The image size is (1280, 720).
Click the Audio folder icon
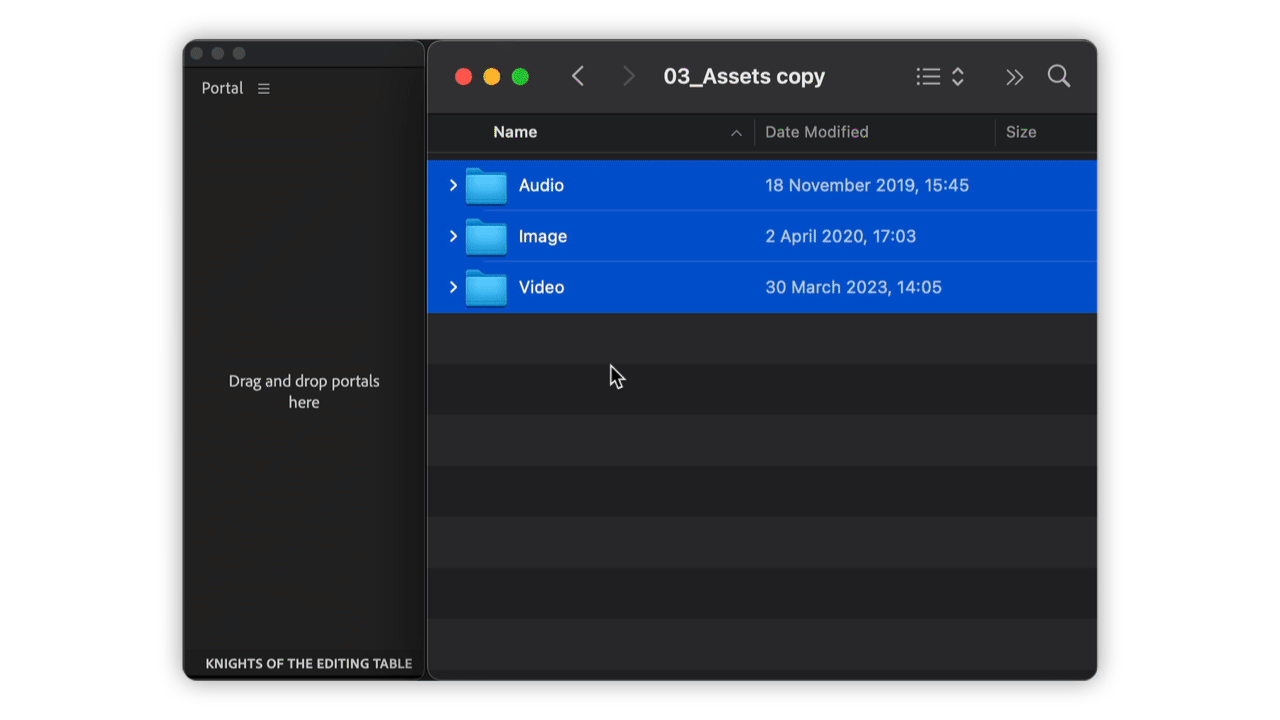pos(486,186)
